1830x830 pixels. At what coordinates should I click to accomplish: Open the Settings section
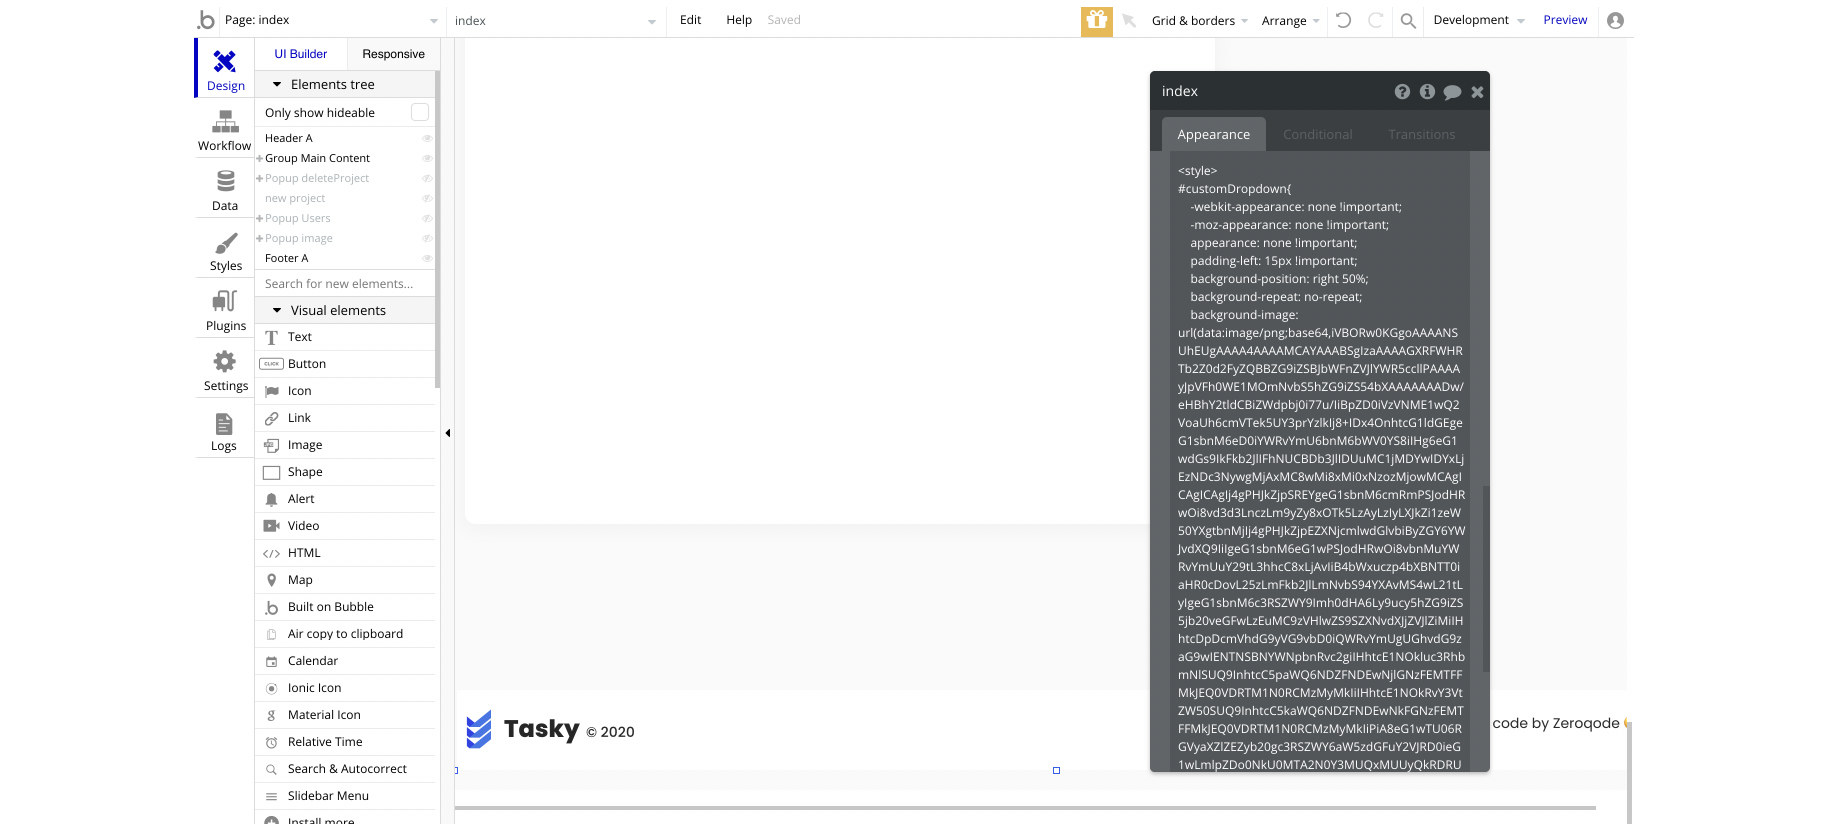(225, 370)
